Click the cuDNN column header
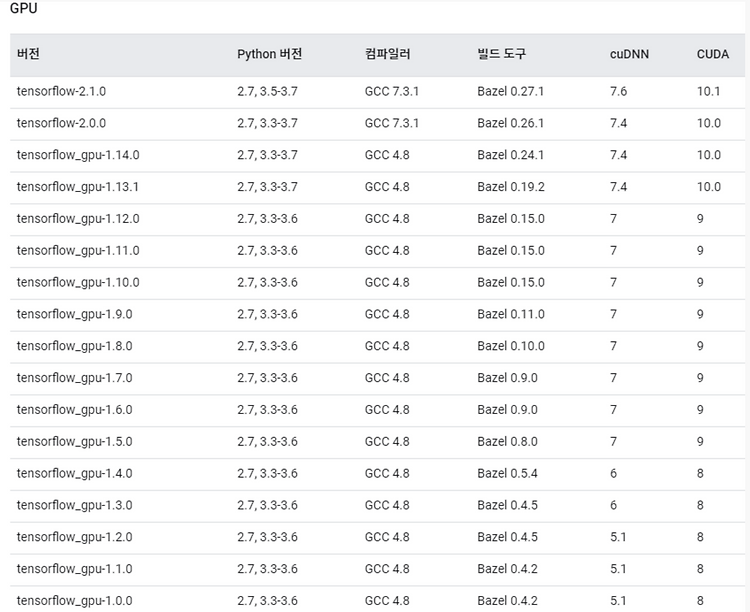The height and width of the screenshot is (612, 750). (629, 54)
